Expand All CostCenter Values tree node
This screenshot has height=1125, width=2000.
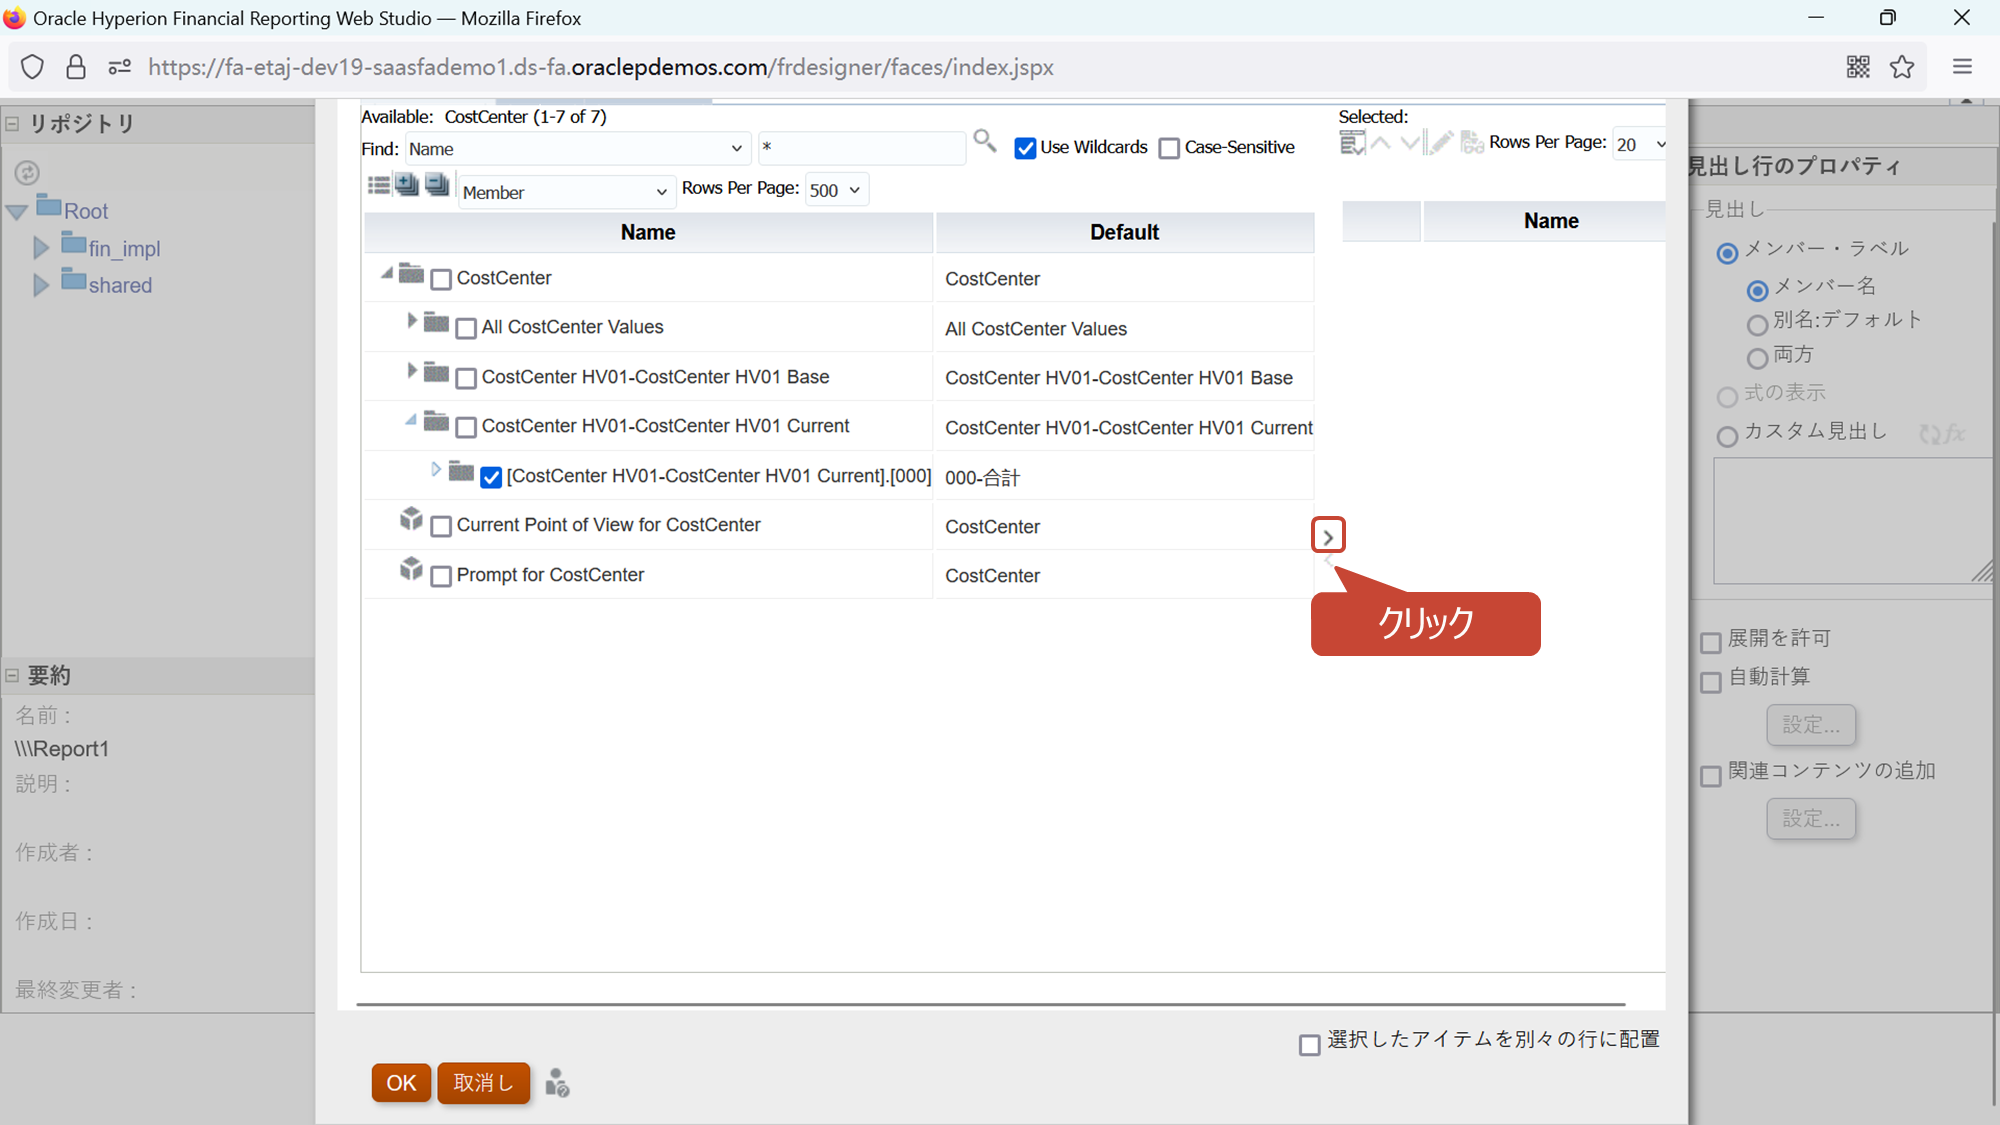point(411,321)
